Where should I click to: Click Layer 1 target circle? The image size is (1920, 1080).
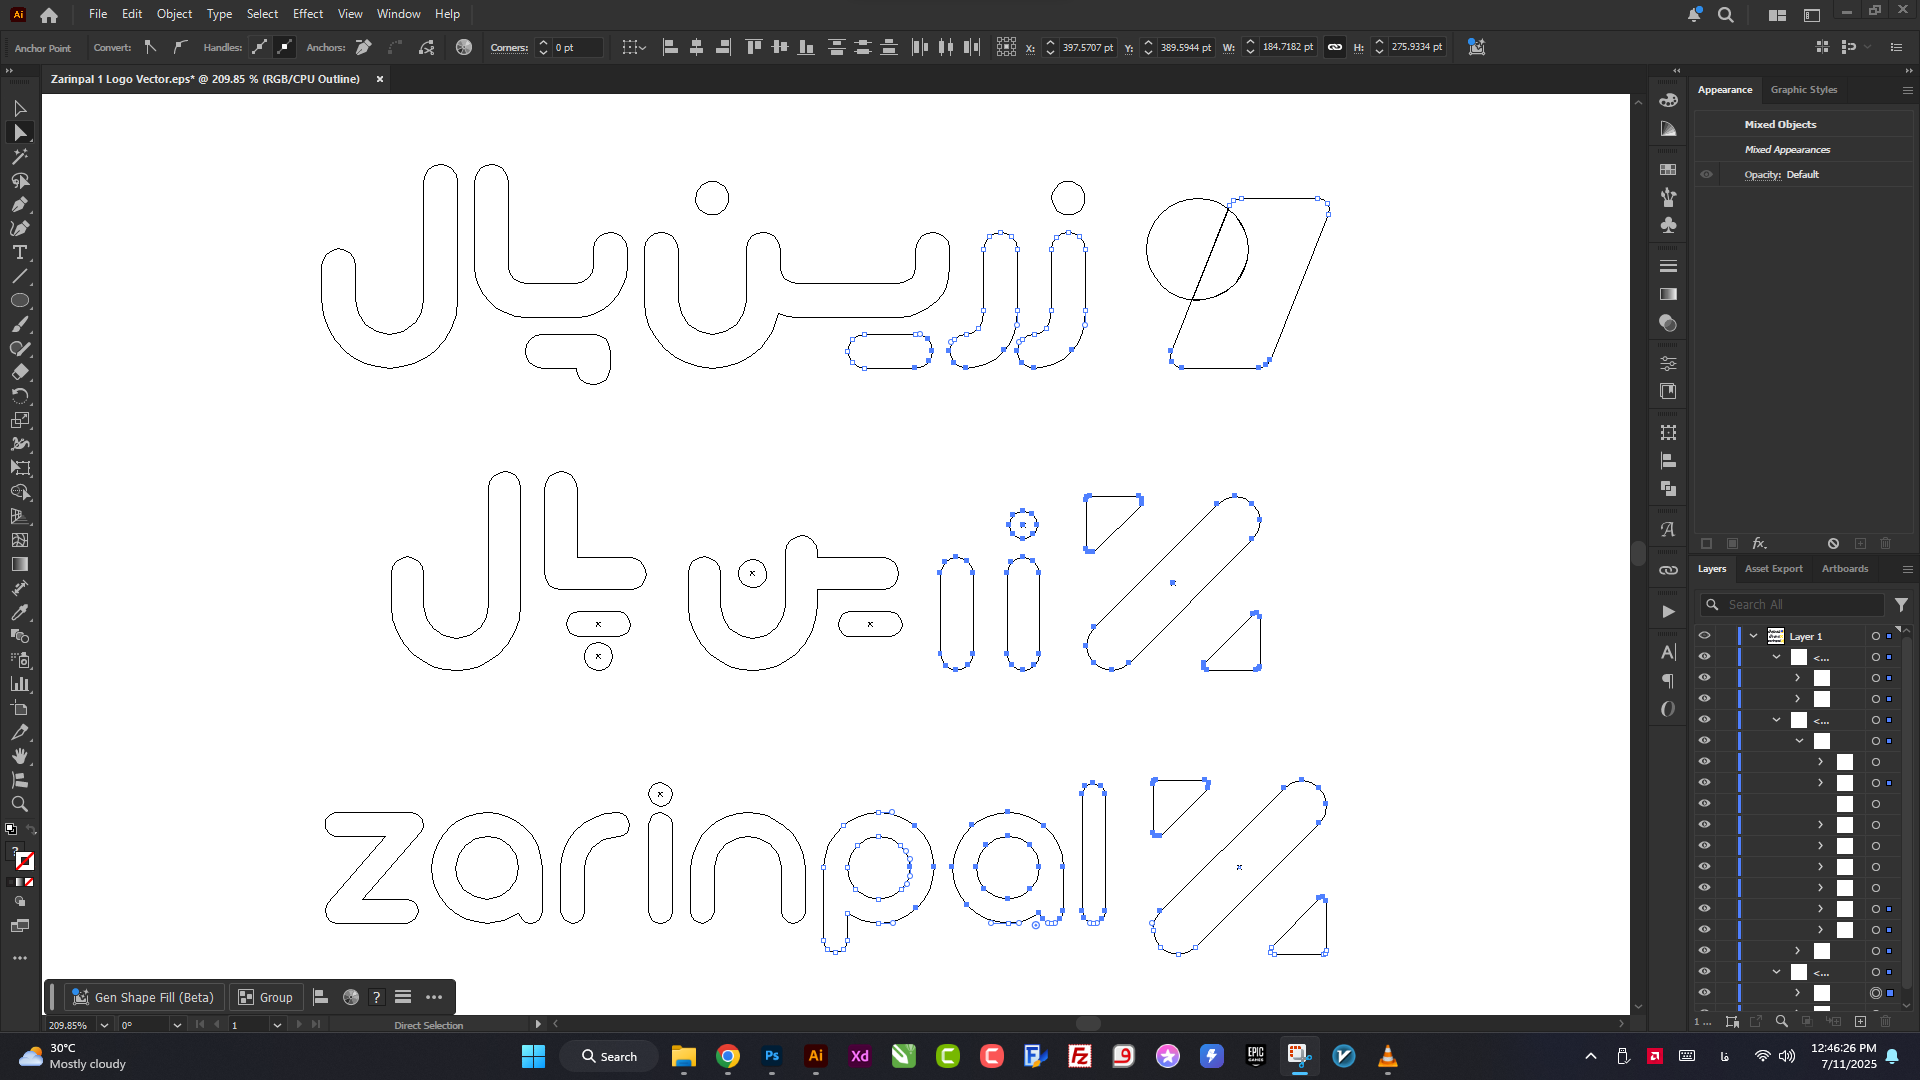(1876, 636)
